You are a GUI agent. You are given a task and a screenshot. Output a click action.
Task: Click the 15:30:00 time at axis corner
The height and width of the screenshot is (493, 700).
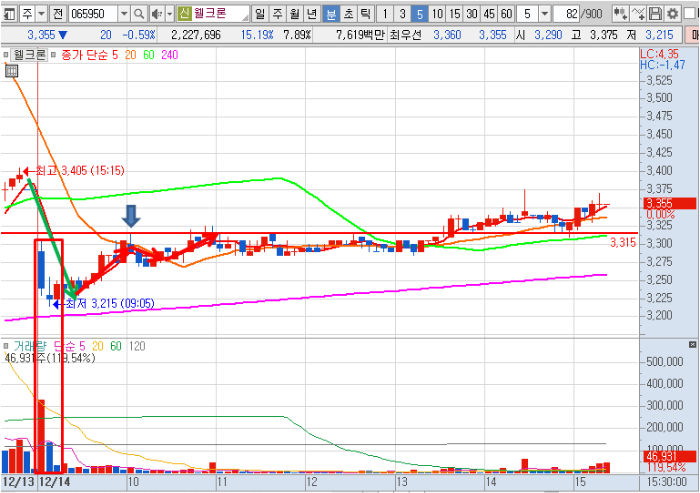click(669, 482)
